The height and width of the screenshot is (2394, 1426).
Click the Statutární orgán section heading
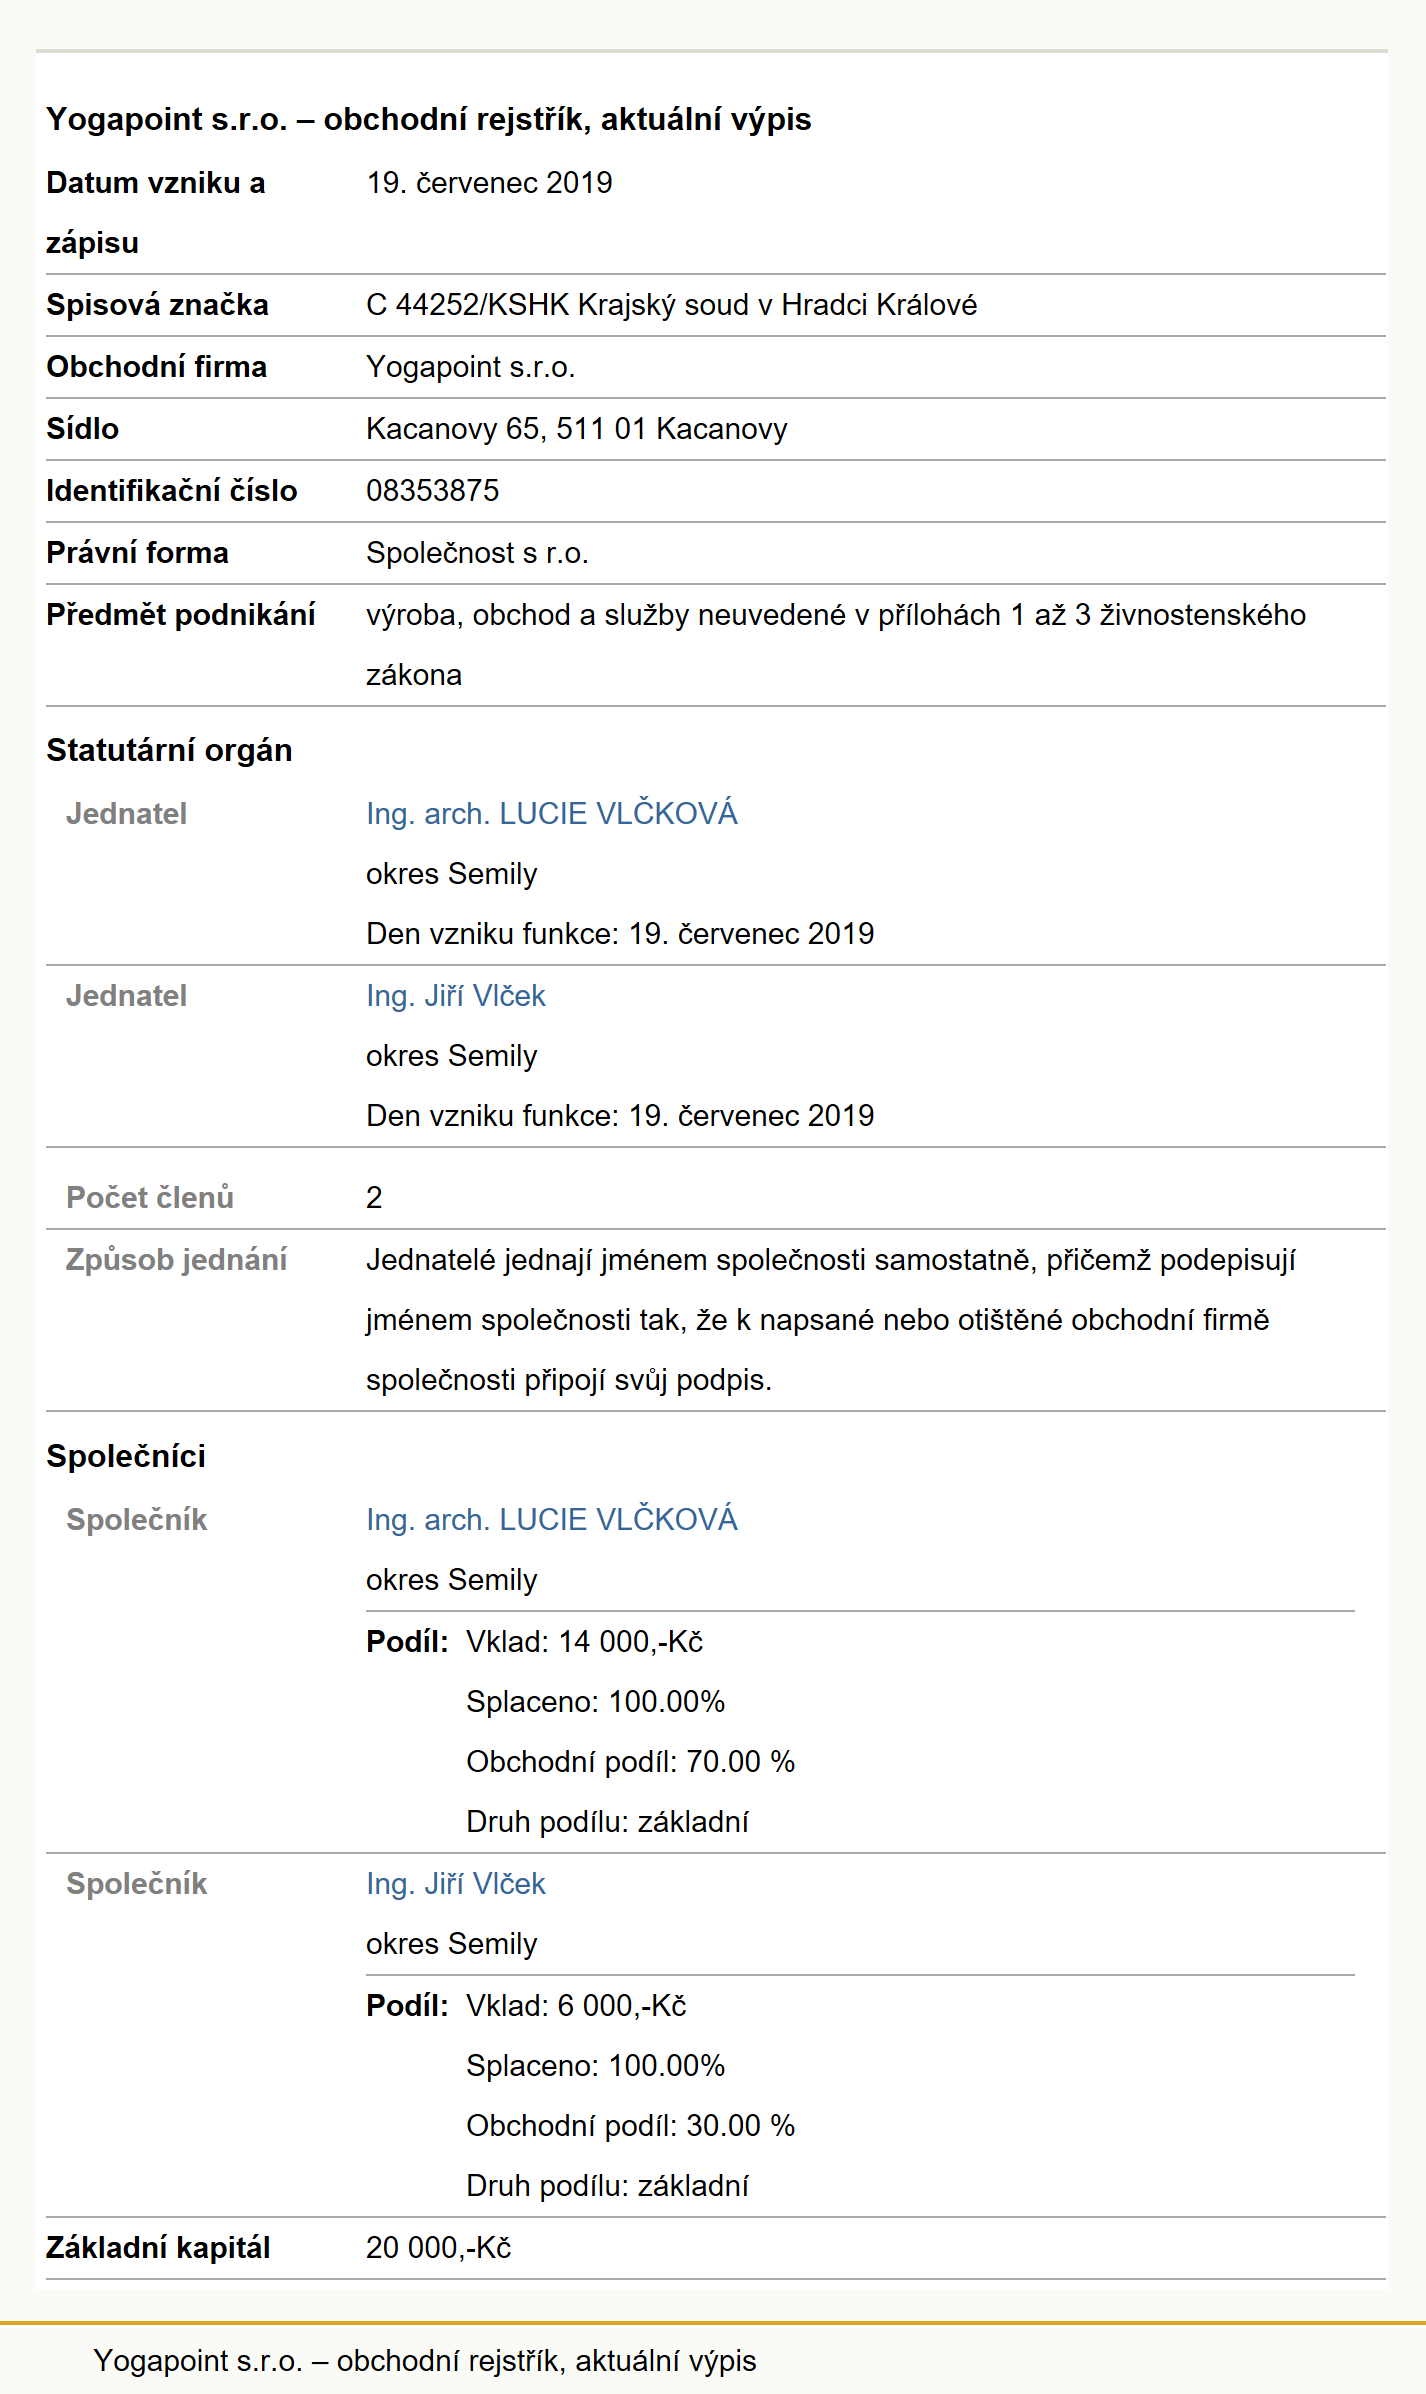tap(169, 750)
